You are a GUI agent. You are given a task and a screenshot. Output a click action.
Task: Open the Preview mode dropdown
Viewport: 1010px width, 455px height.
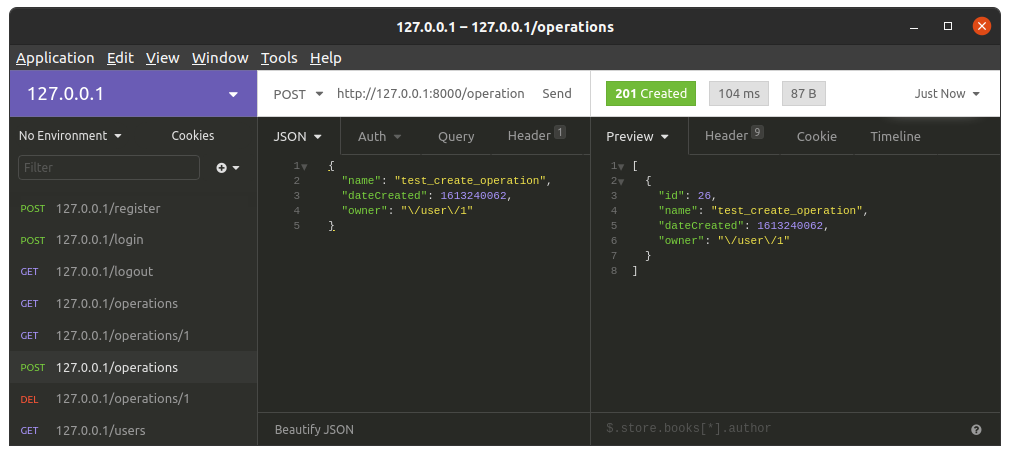(x=637, y=137)
